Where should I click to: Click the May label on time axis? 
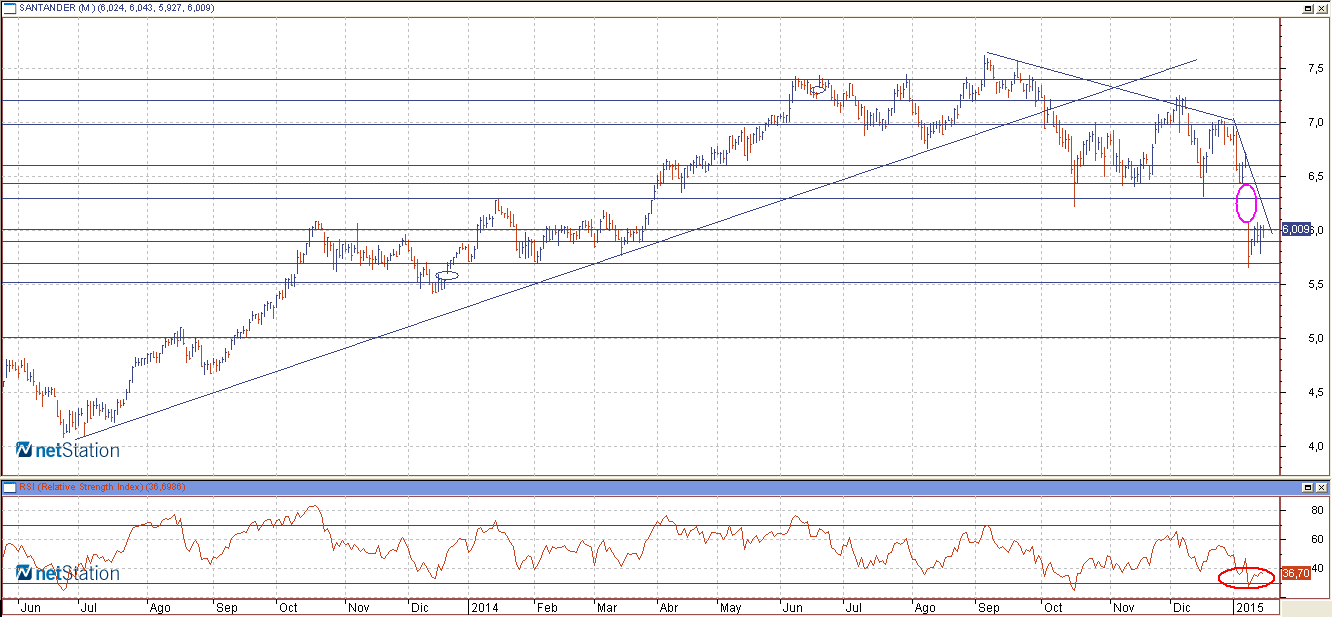click(733, 607)
